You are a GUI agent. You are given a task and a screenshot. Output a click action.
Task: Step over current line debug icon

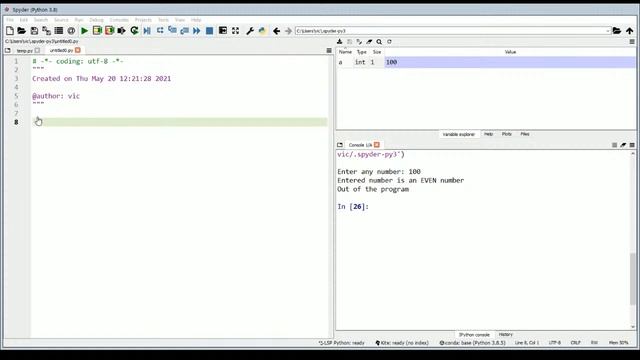point(160,31)
